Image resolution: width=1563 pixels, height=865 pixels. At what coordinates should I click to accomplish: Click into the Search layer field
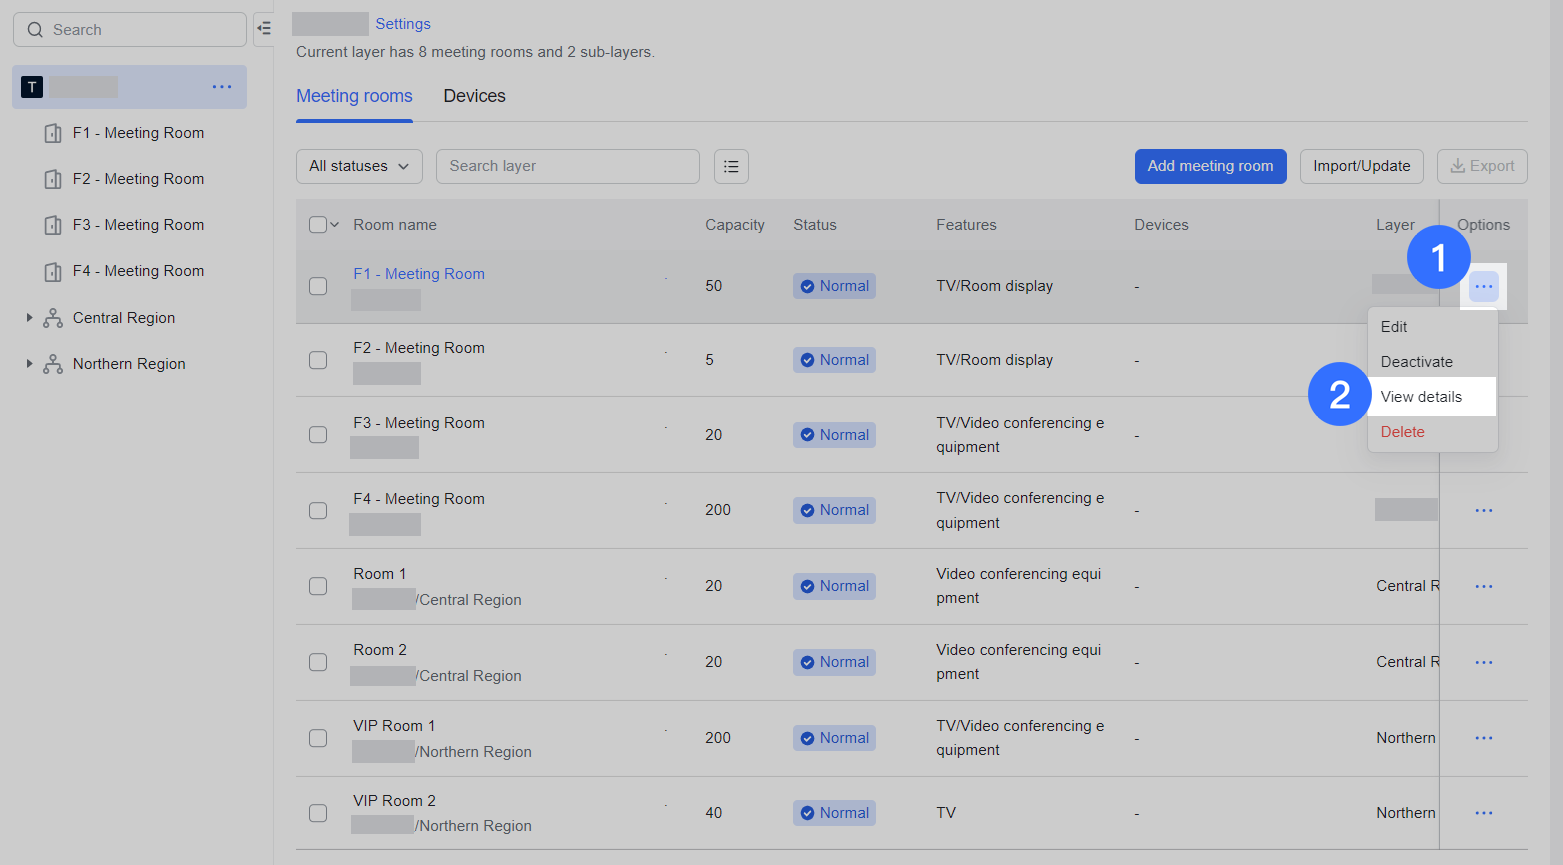pyautogui.click(x=567, y=166)
